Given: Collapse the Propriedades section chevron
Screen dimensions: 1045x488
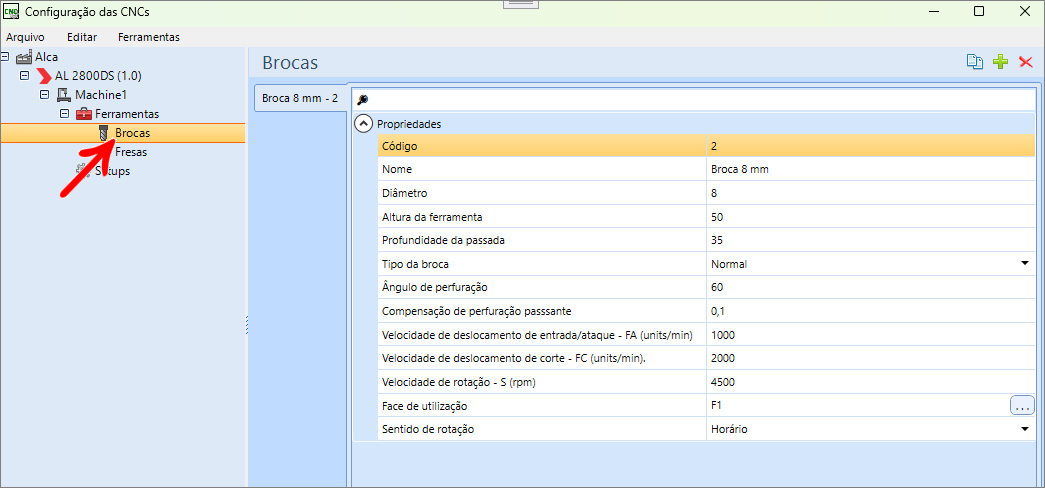Looking at the screenshot, I should 363,123.
